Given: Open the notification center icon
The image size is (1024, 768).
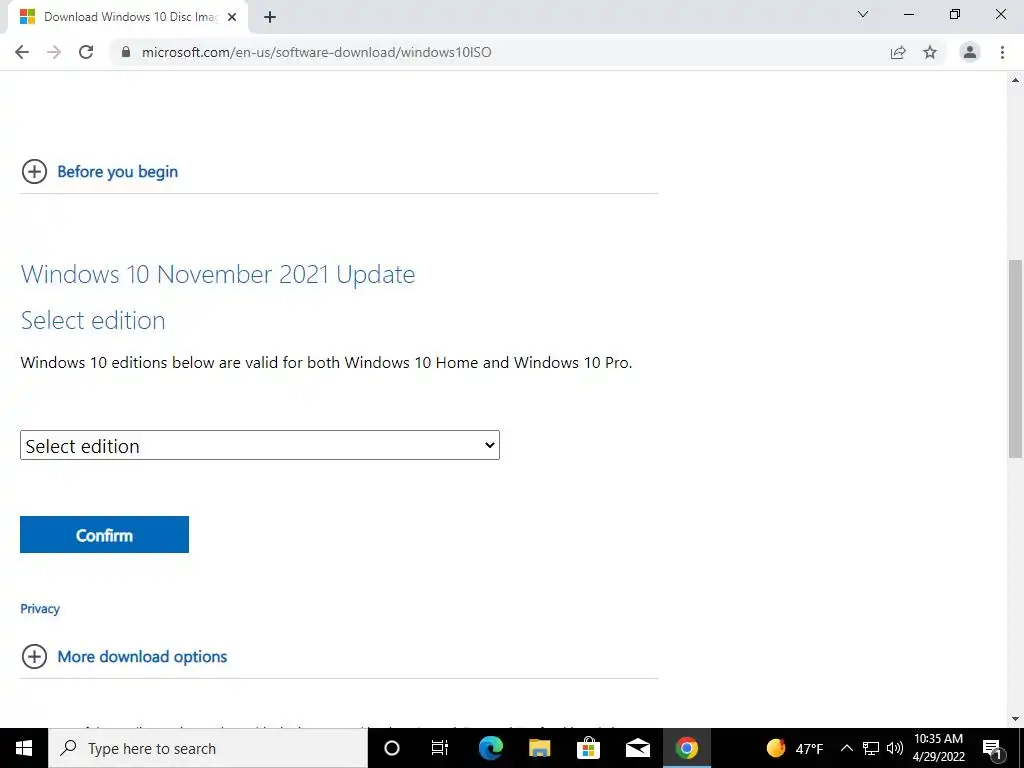Looking at the screenshot, I should [993, 748].
